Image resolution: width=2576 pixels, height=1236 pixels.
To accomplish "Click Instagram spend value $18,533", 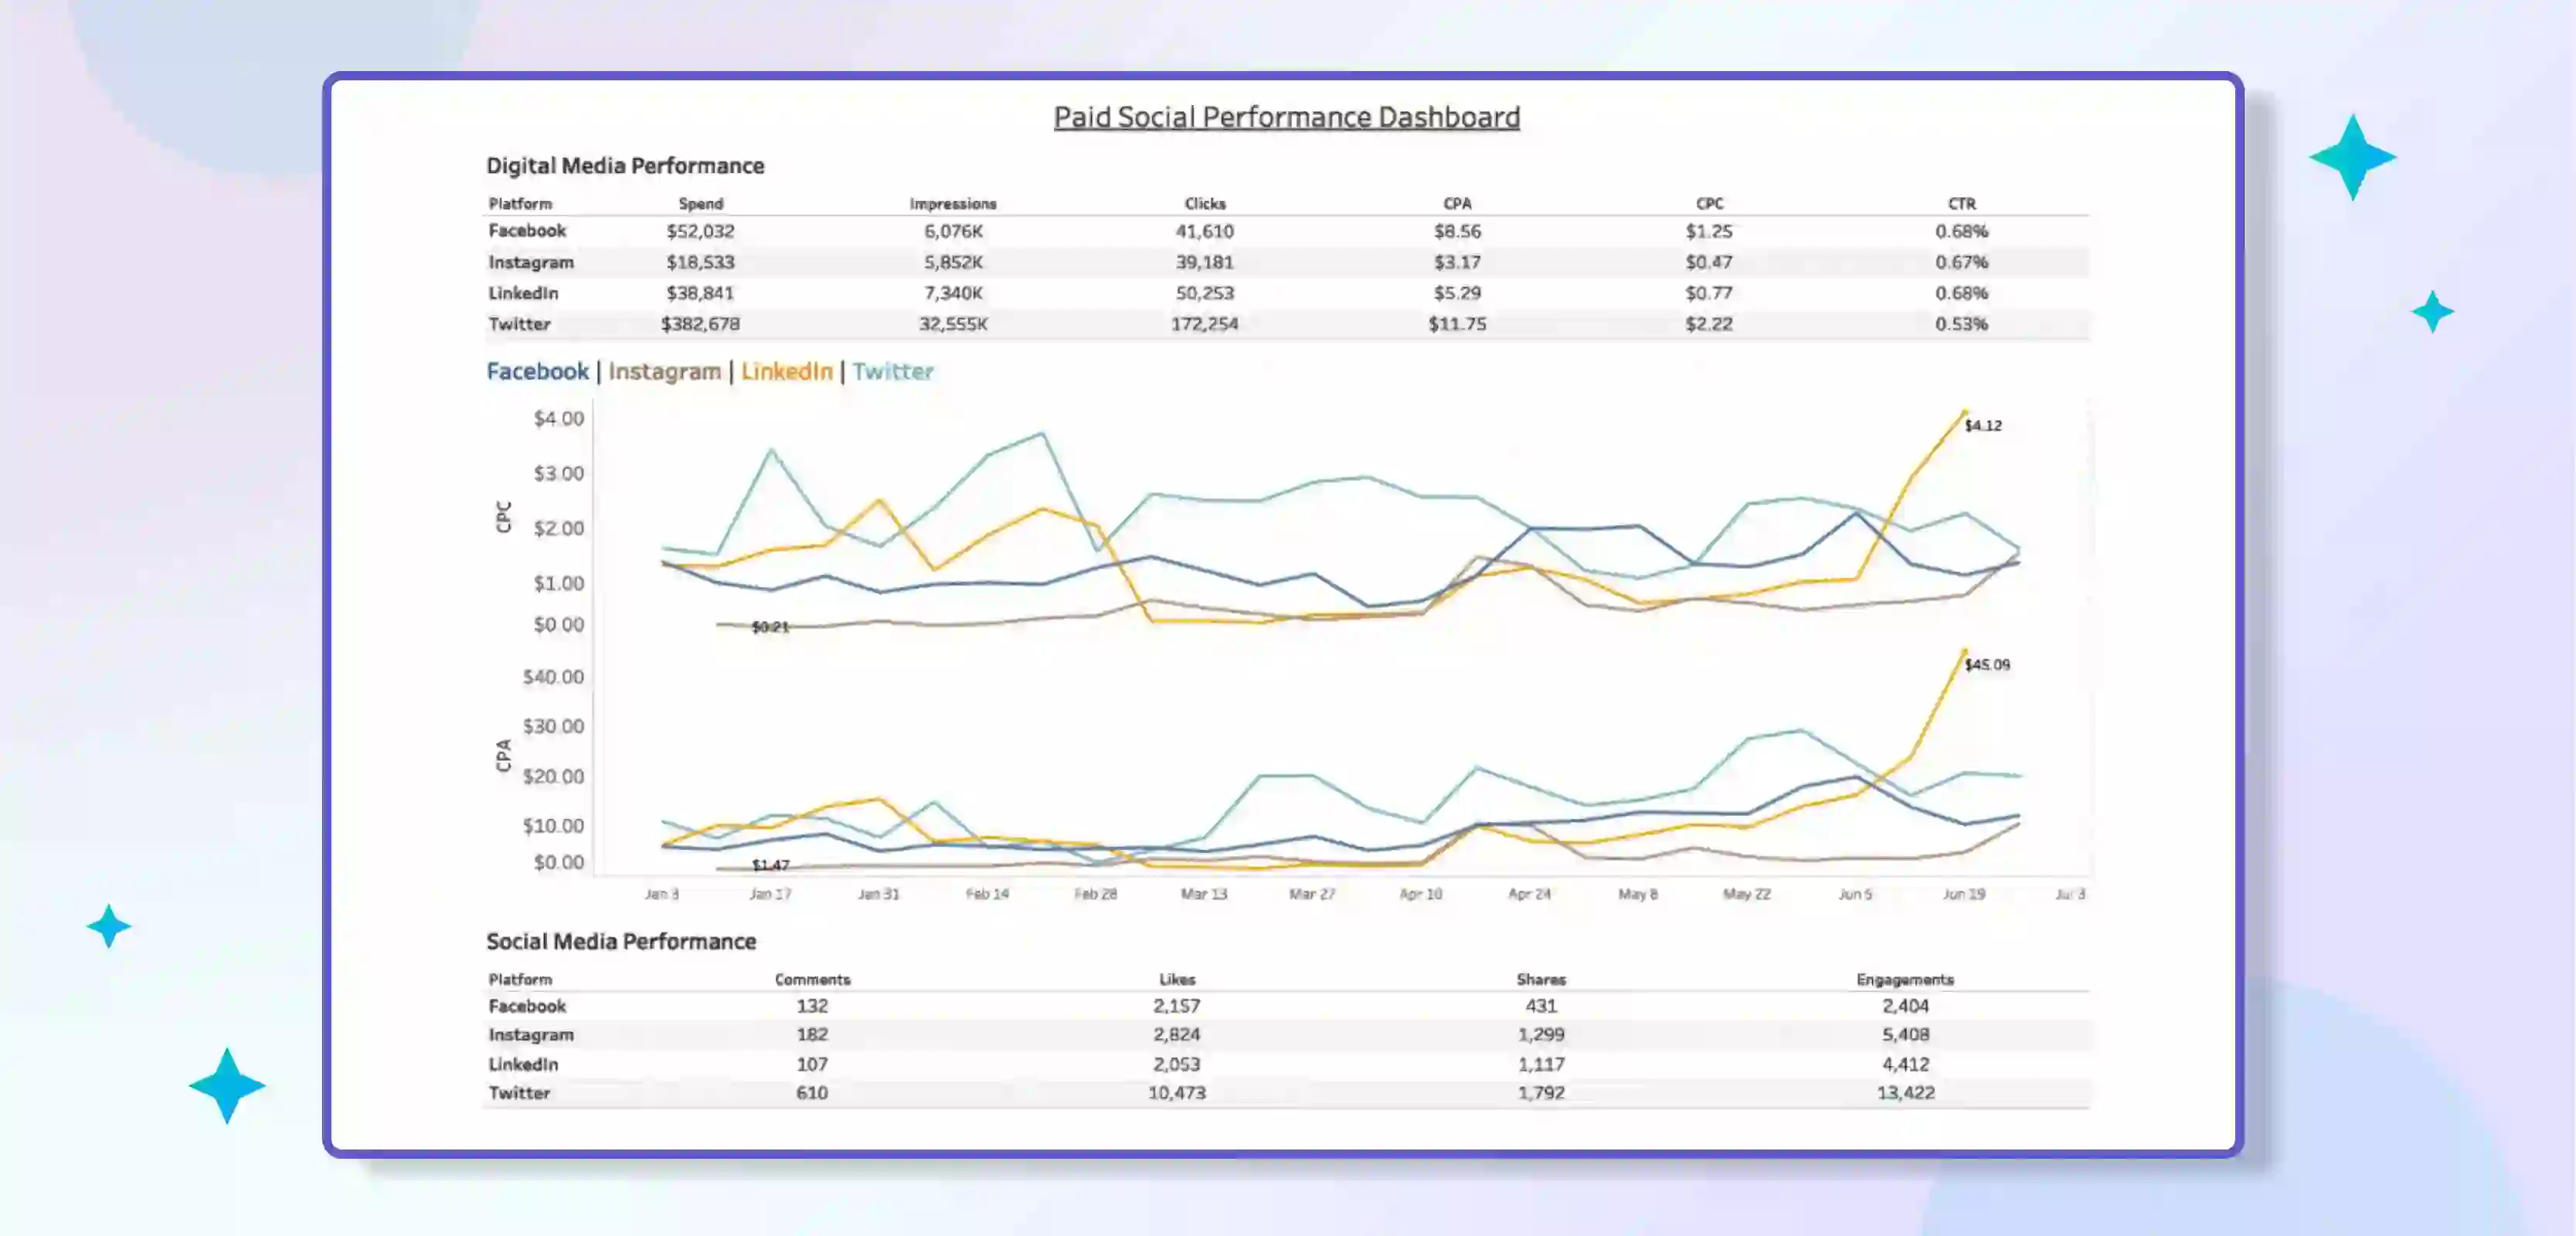I will [701, 262].
